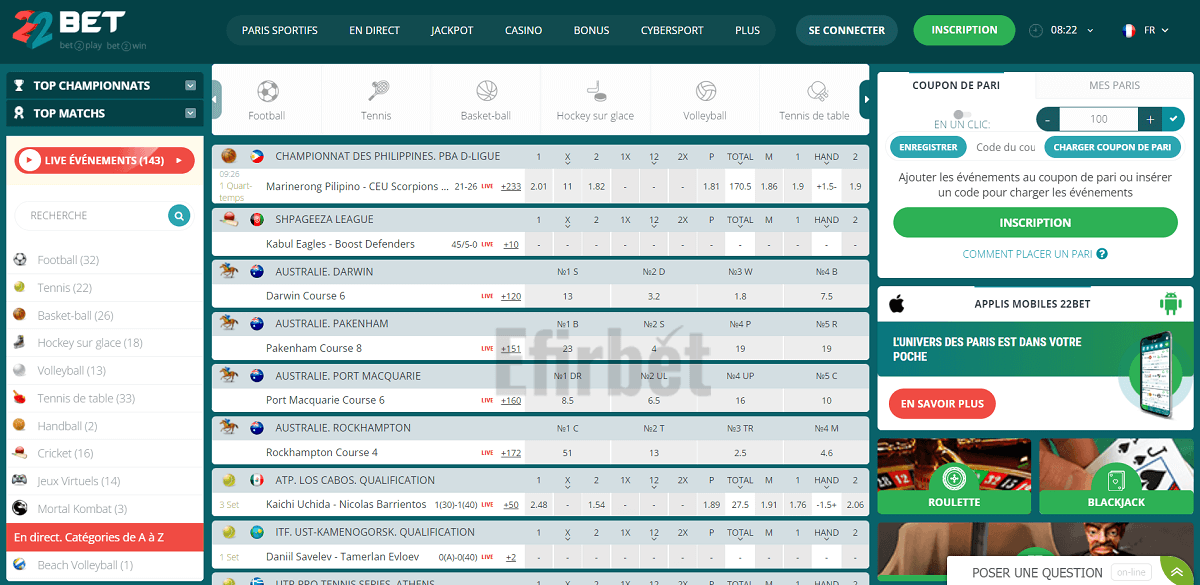The width and height of the screenshot is (1200, 585).
Task: Open the PLUS menu item
Action: click(748, 31)
